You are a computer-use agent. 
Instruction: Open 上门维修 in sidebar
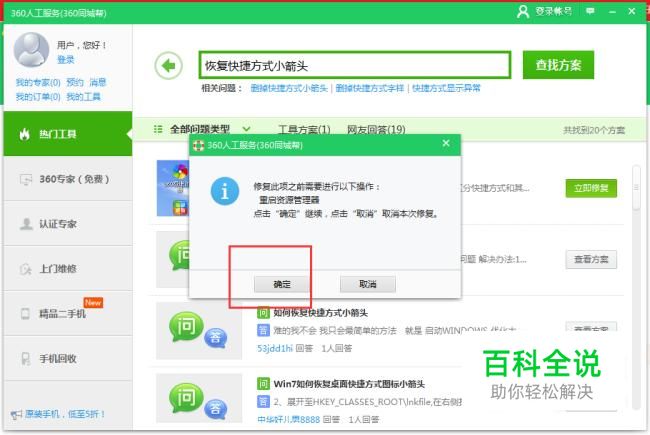[x=68, y=269]
